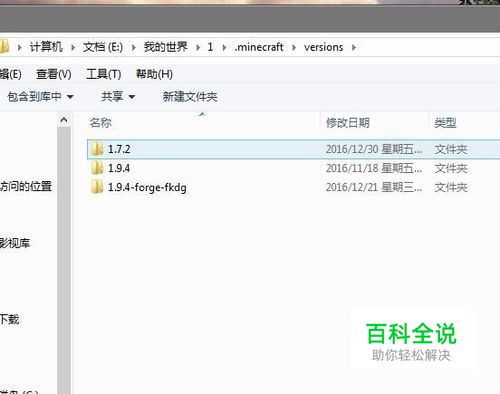
Task: Click the 2016/12/21 date of 1.9.4-forge-fkdg
Action: [x=374, y=187]
